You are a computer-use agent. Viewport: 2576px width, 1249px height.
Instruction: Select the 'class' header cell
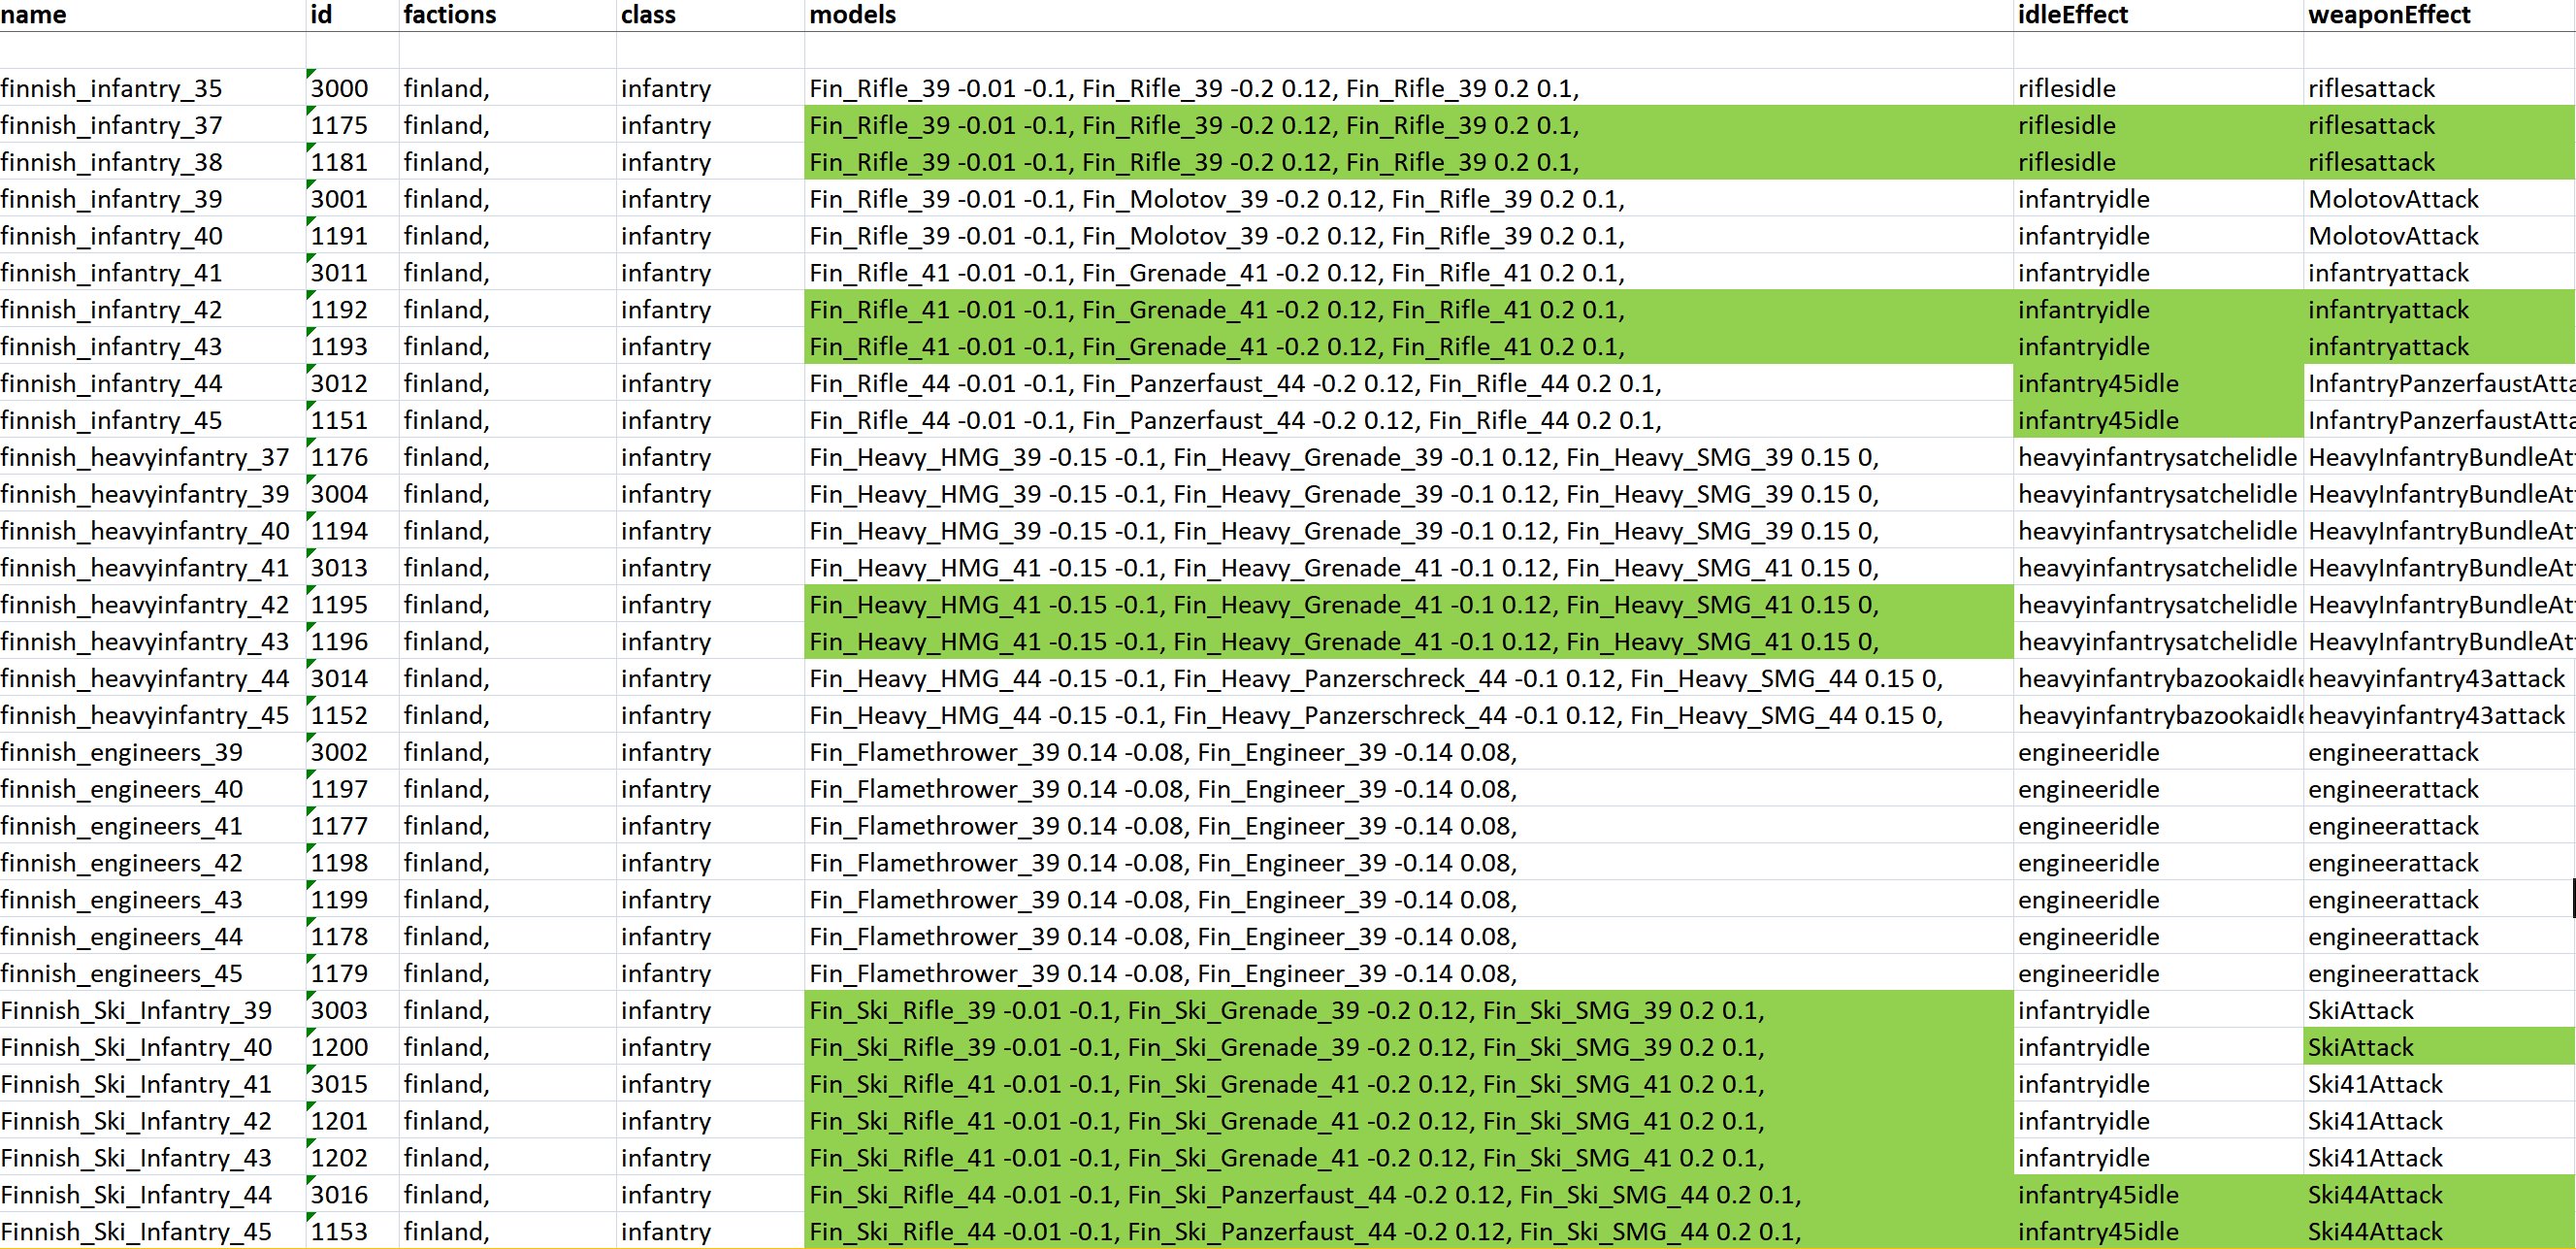coord(647,15)
